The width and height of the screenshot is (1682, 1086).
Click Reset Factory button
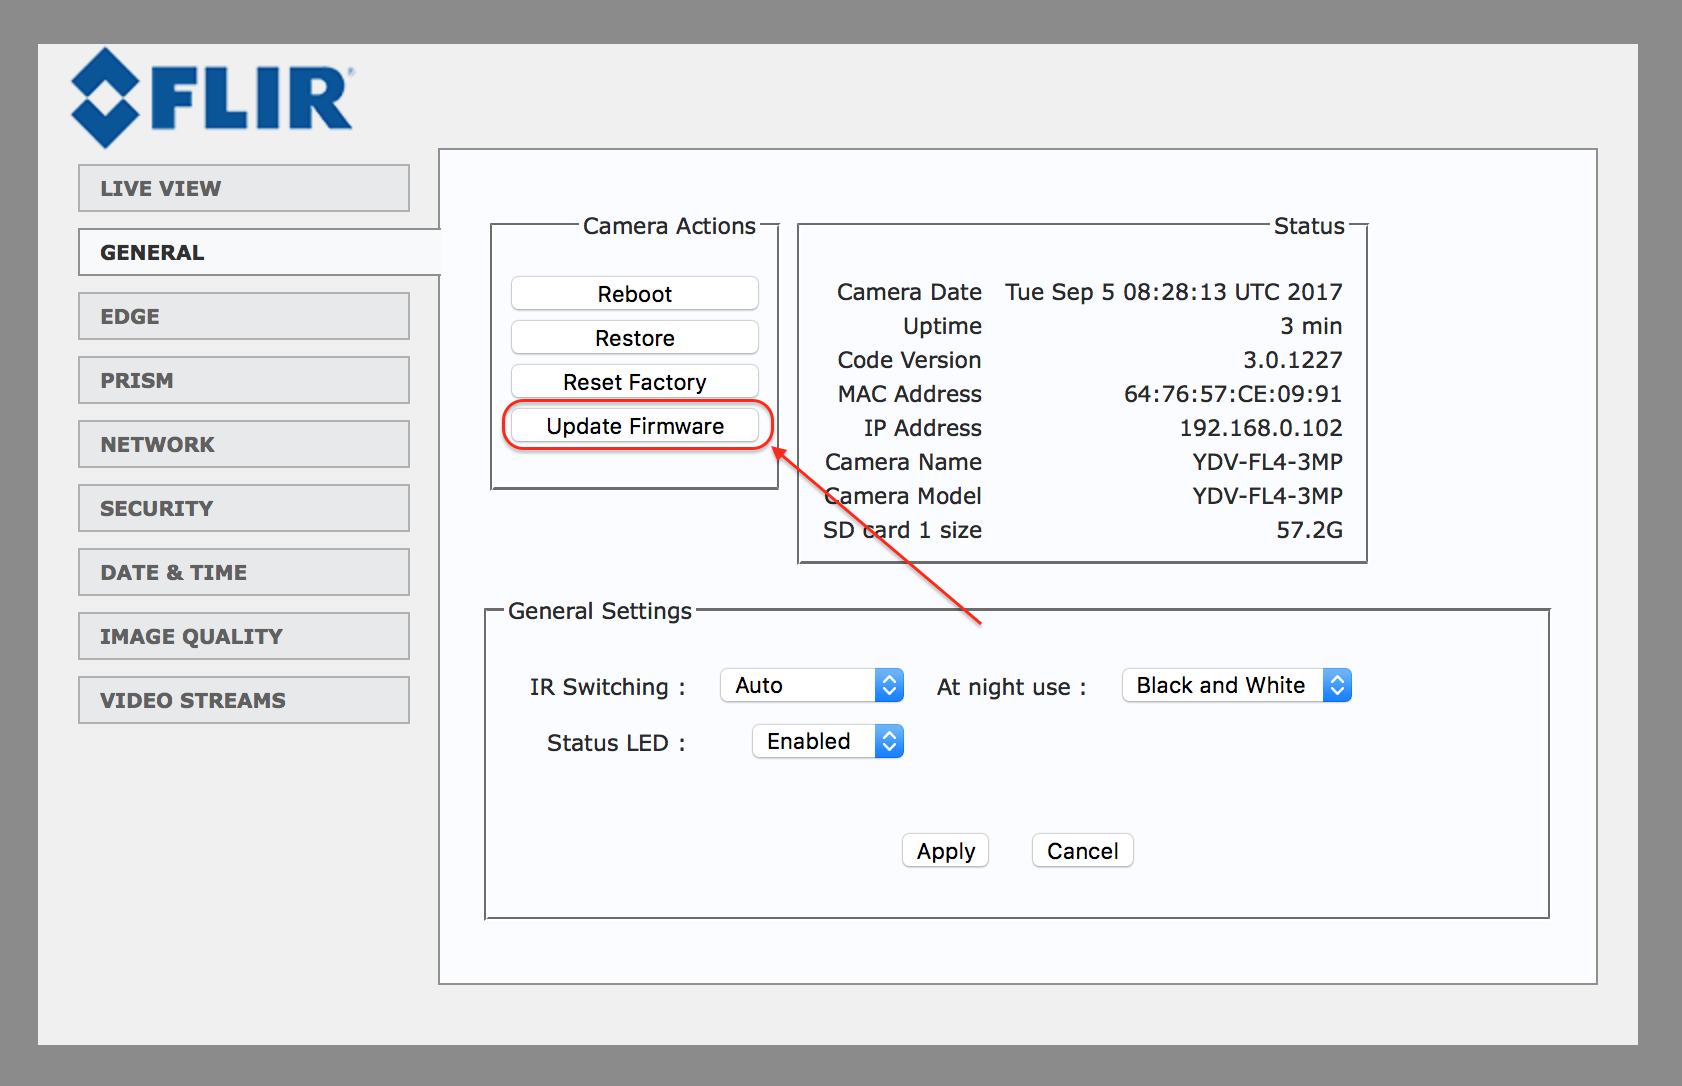coord(635,382)
